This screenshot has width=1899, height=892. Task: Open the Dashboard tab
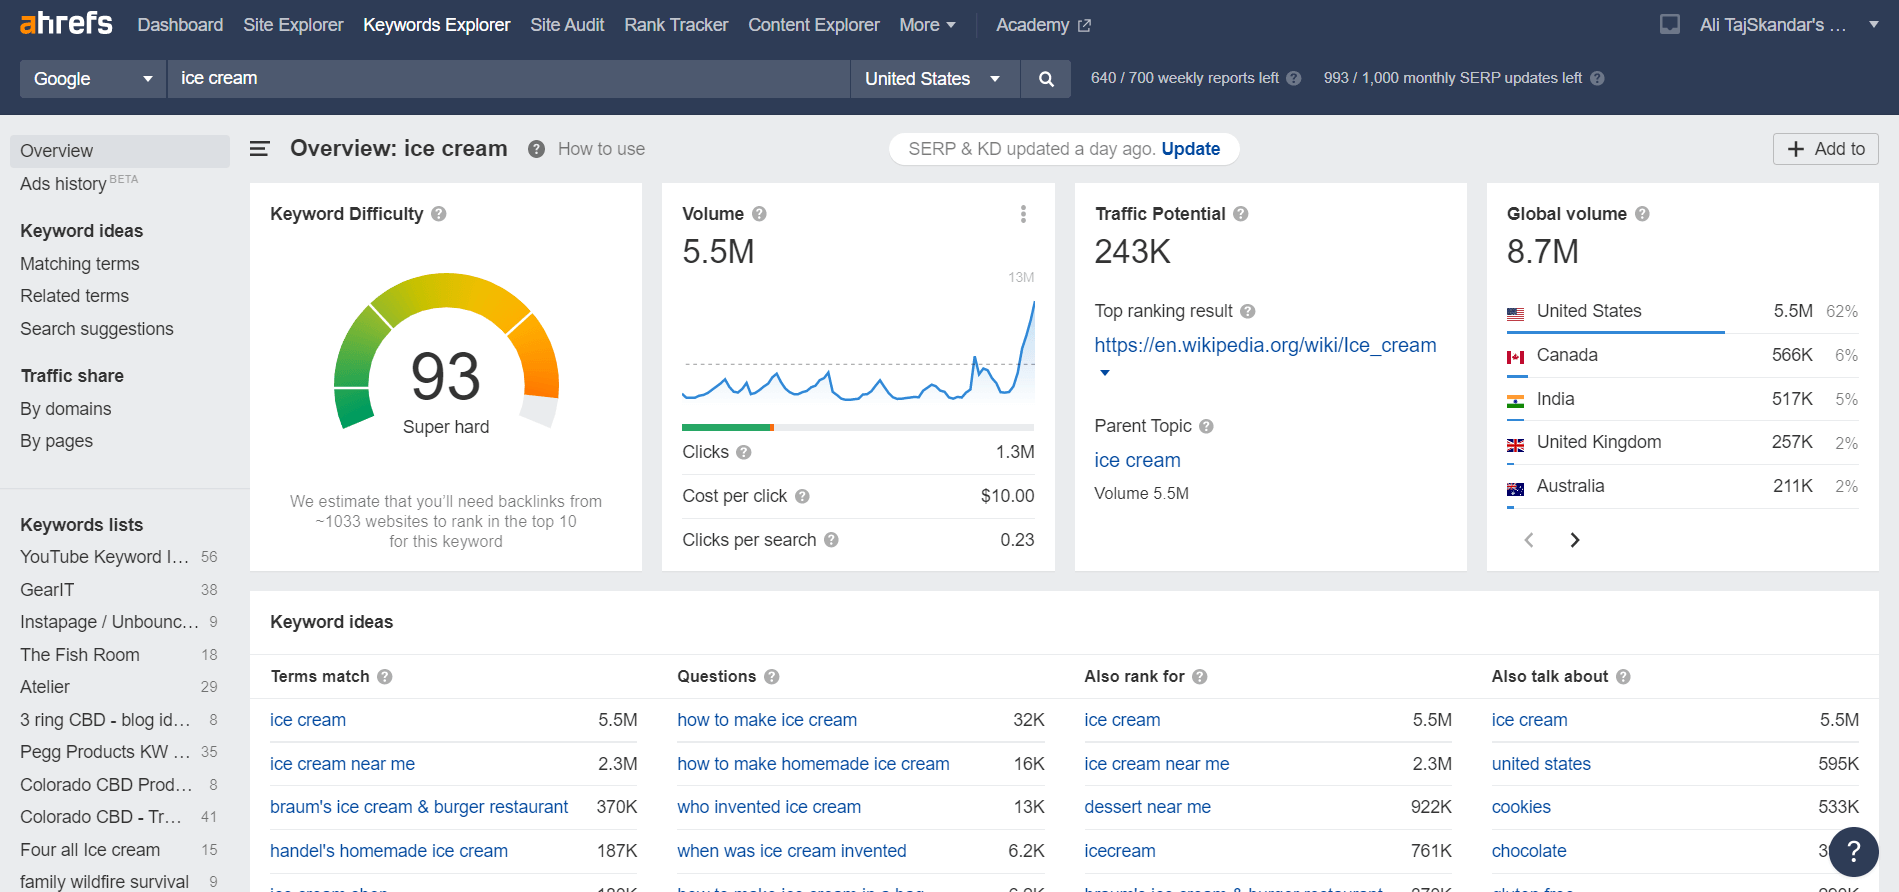click(x=180, y=25)
